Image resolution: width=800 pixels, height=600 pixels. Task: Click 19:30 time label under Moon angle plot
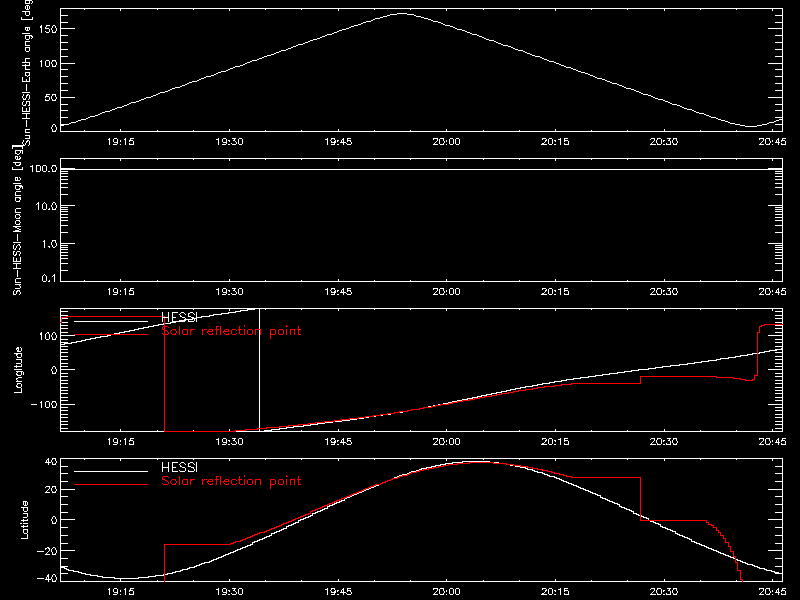tap(230, 292)
